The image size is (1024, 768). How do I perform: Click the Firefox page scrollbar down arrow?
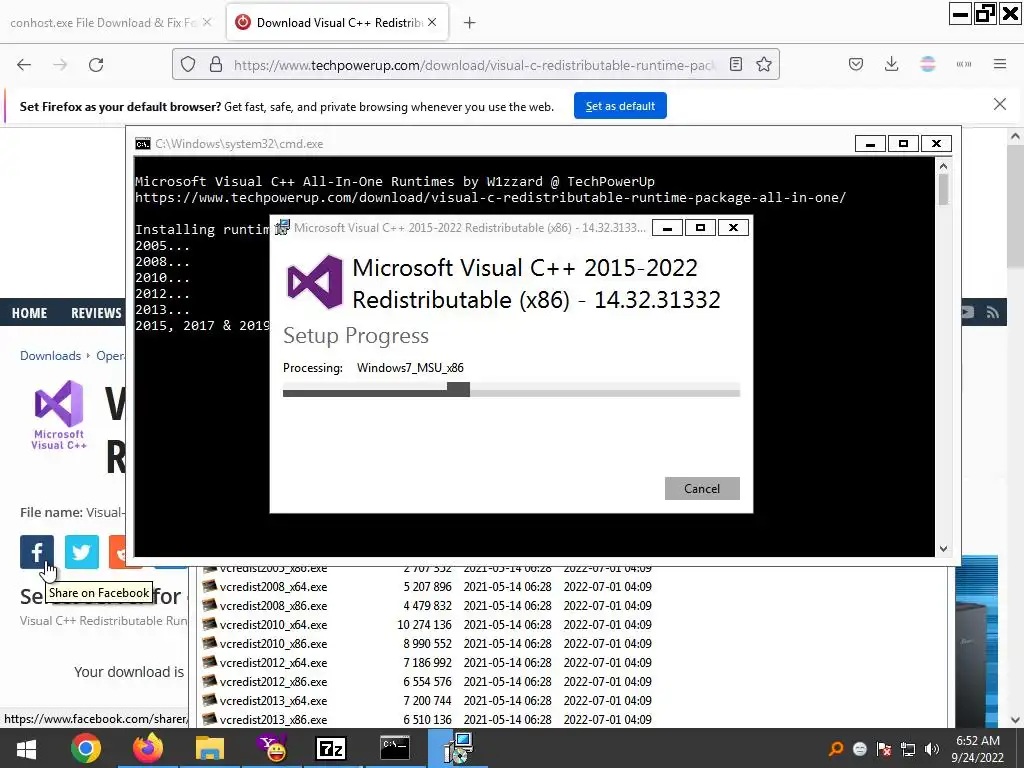(1015, 720)
